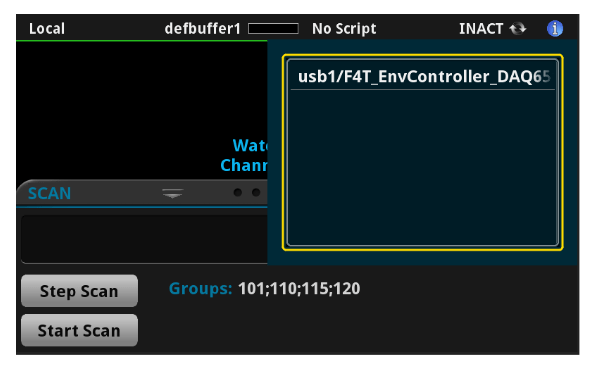The height and width of the screenshot is (367, 594).
Task: Click the Groups label
Action: tap(200, 289)
